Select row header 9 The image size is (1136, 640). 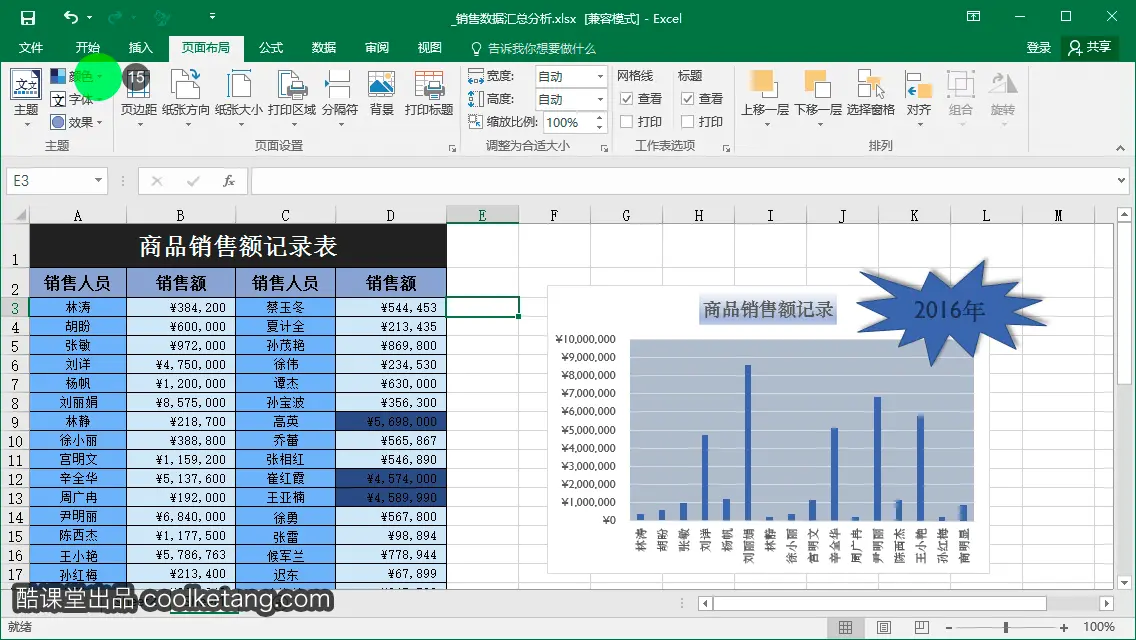[x=14, y=422]
